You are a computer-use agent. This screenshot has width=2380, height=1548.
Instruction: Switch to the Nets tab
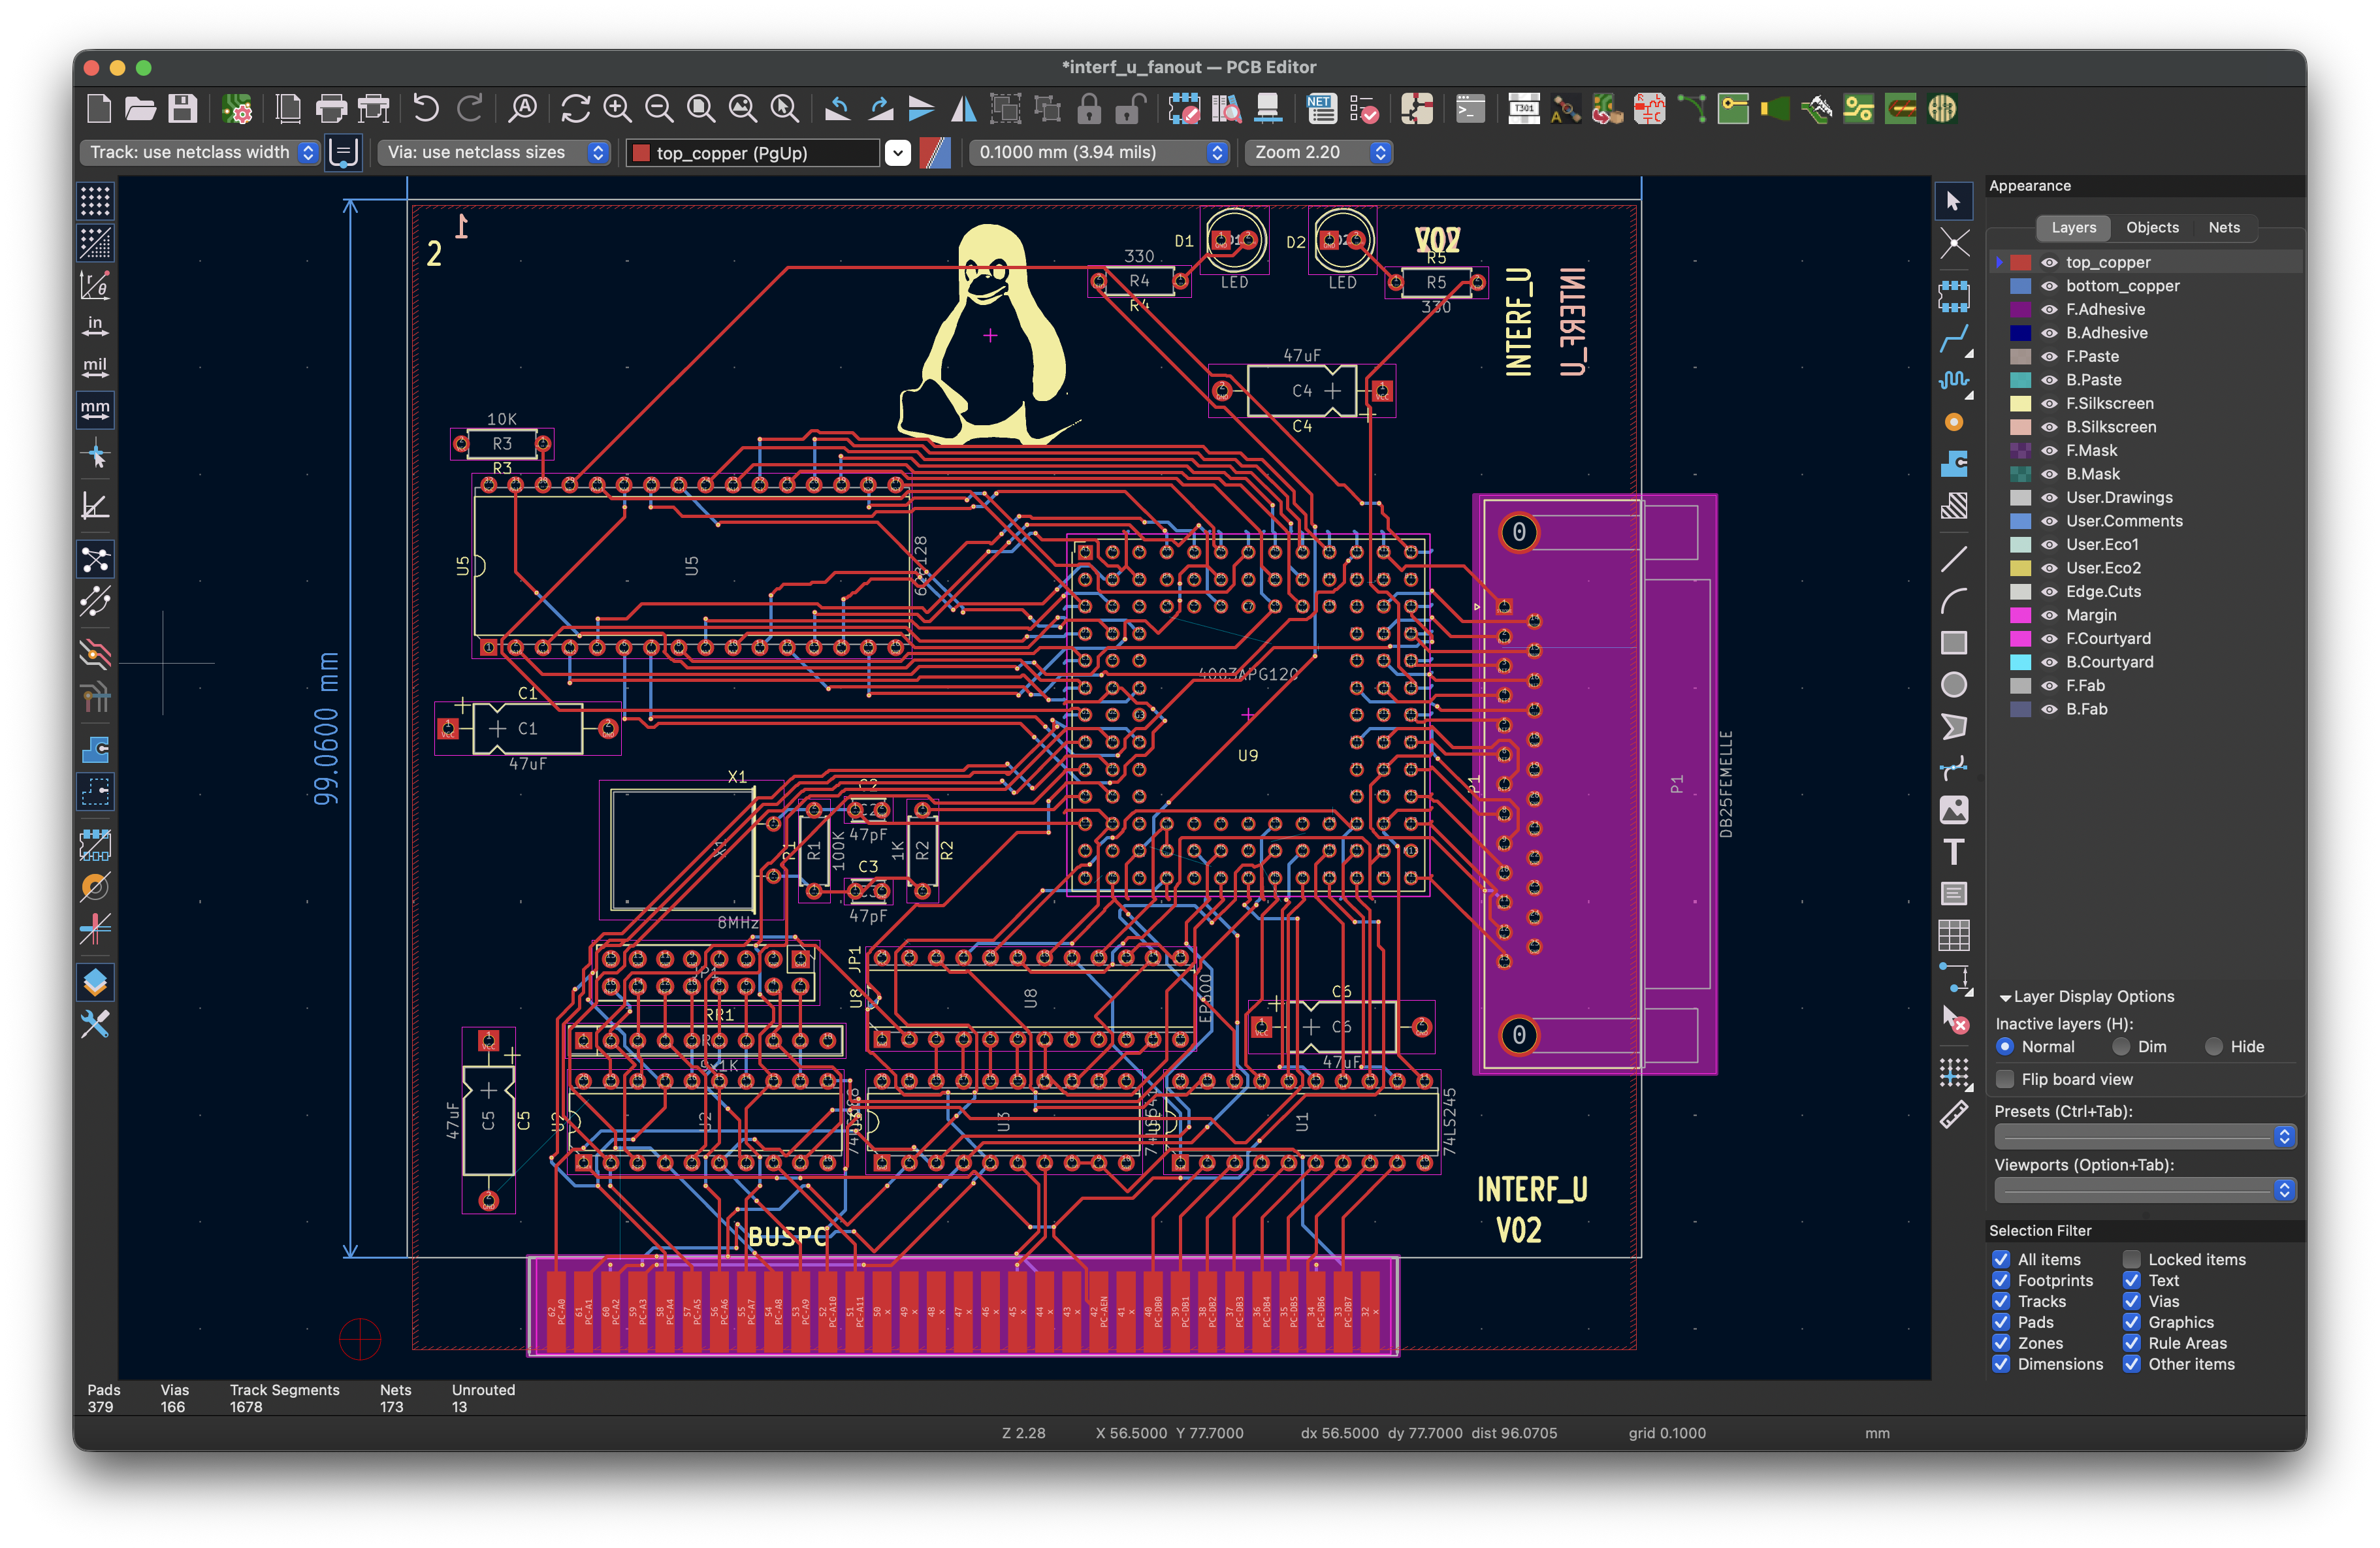click(2224, 227)
